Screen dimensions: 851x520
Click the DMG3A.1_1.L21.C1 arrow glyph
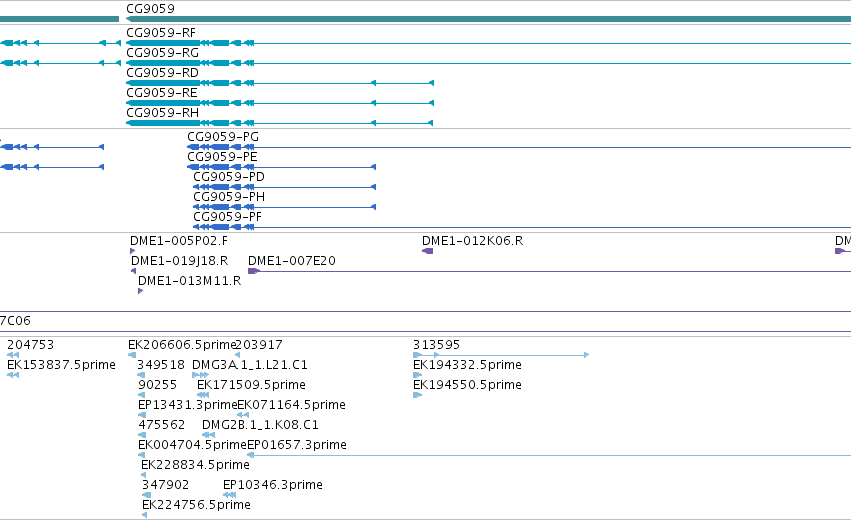coord(200,375)
